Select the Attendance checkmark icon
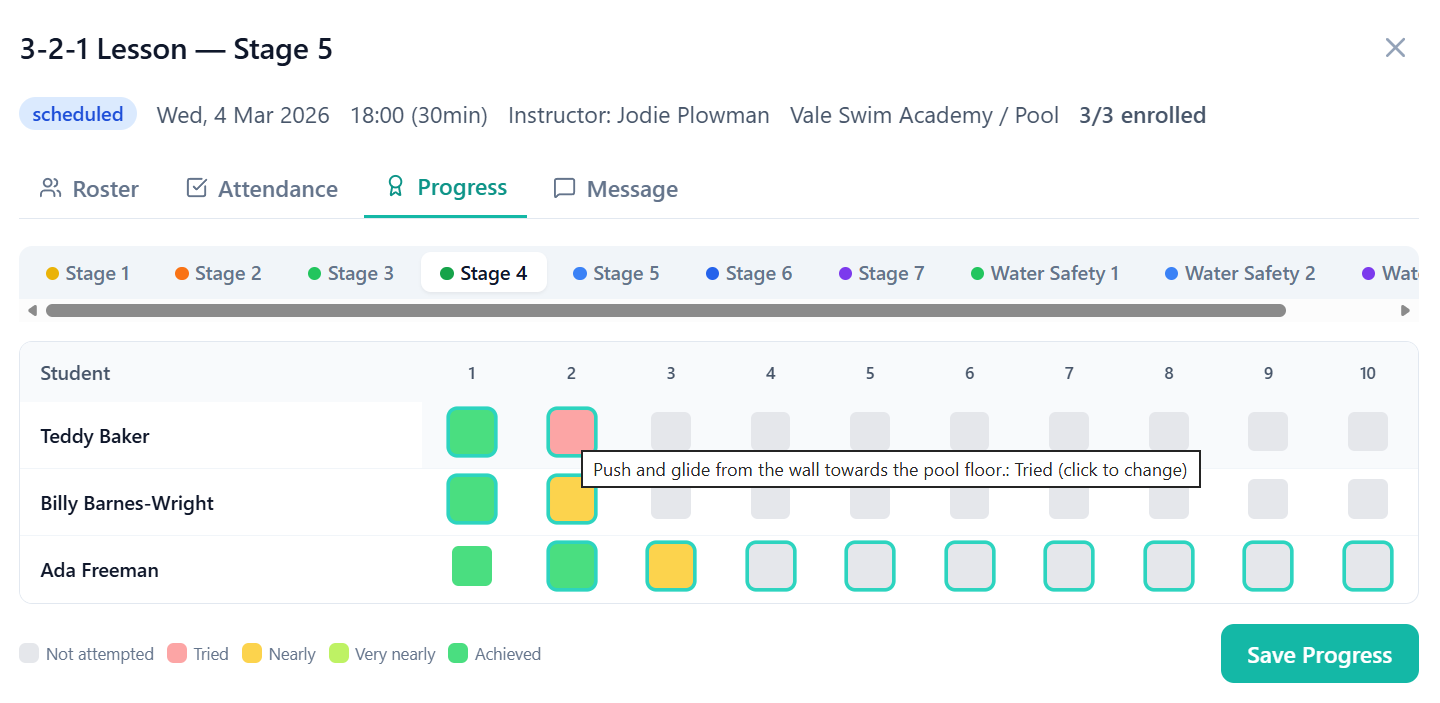 (x=196, y=187)
